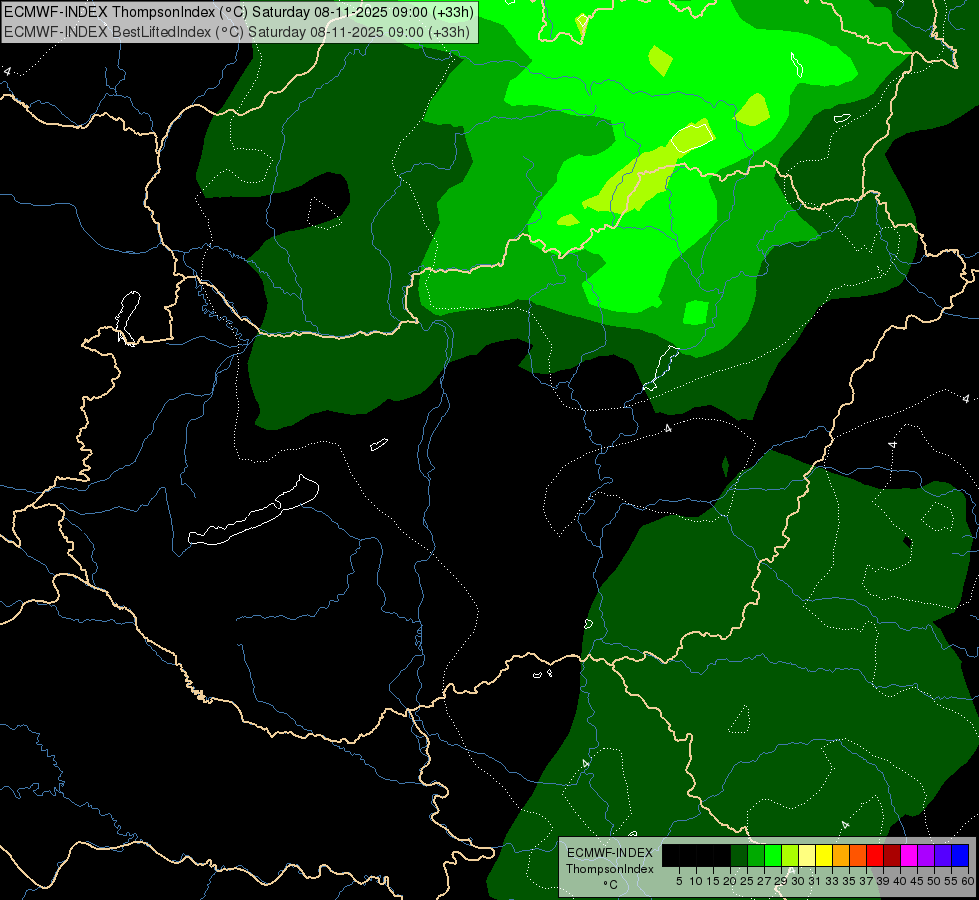Click the '31' legend scale value
This screenshot has height=900, width=979.
coord(815,881)
